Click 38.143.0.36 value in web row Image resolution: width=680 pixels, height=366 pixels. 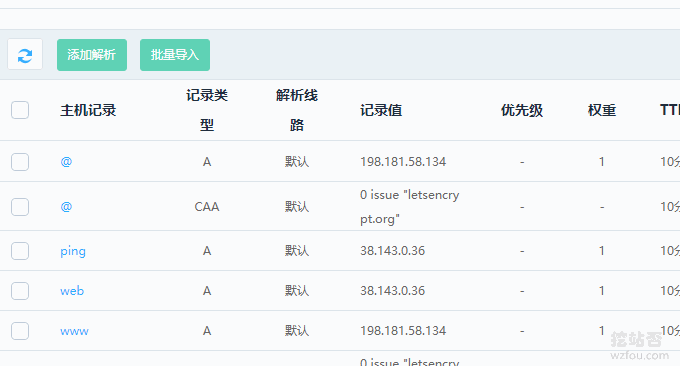click(392, 291)
